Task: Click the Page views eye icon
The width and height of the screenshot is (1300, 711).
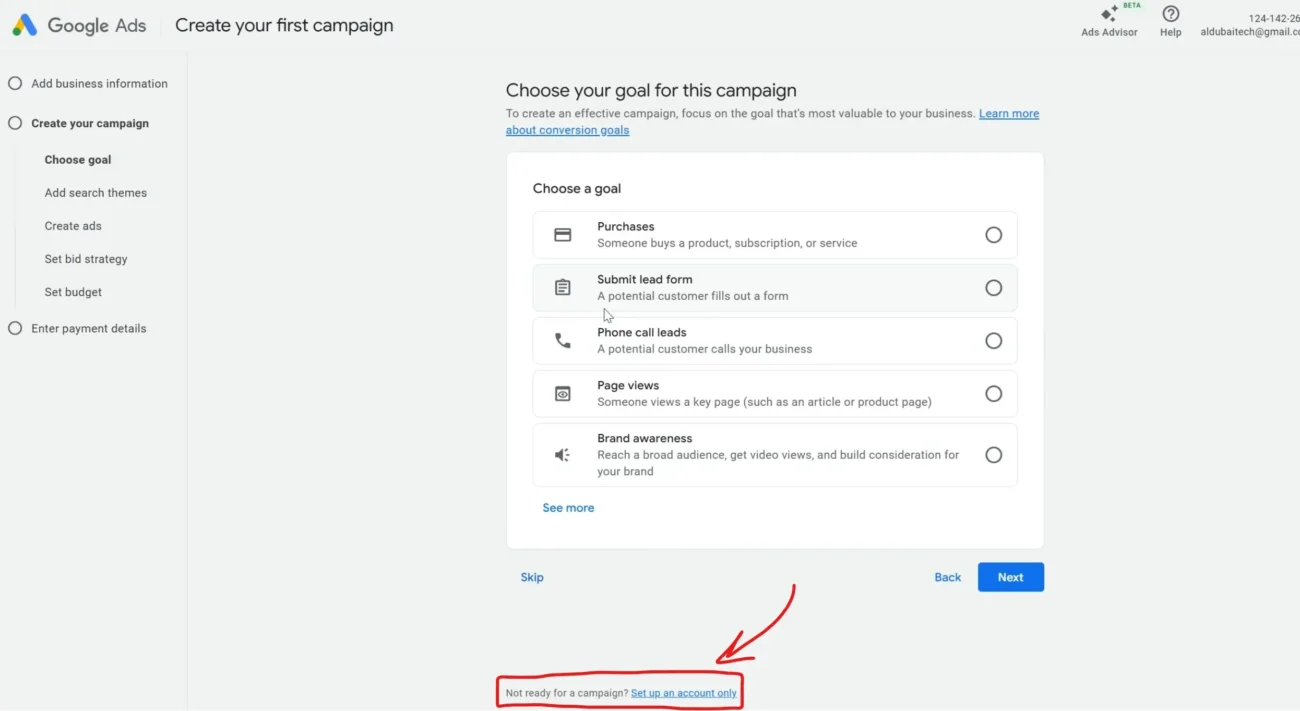Action: tap(563, 394)
